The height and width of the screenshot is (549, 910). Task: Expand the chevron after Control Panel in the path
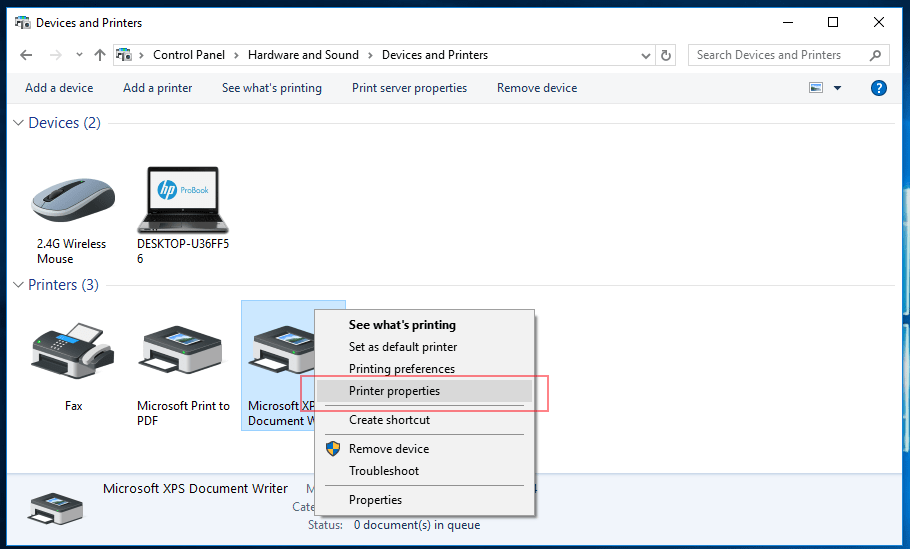pos(236,56)
